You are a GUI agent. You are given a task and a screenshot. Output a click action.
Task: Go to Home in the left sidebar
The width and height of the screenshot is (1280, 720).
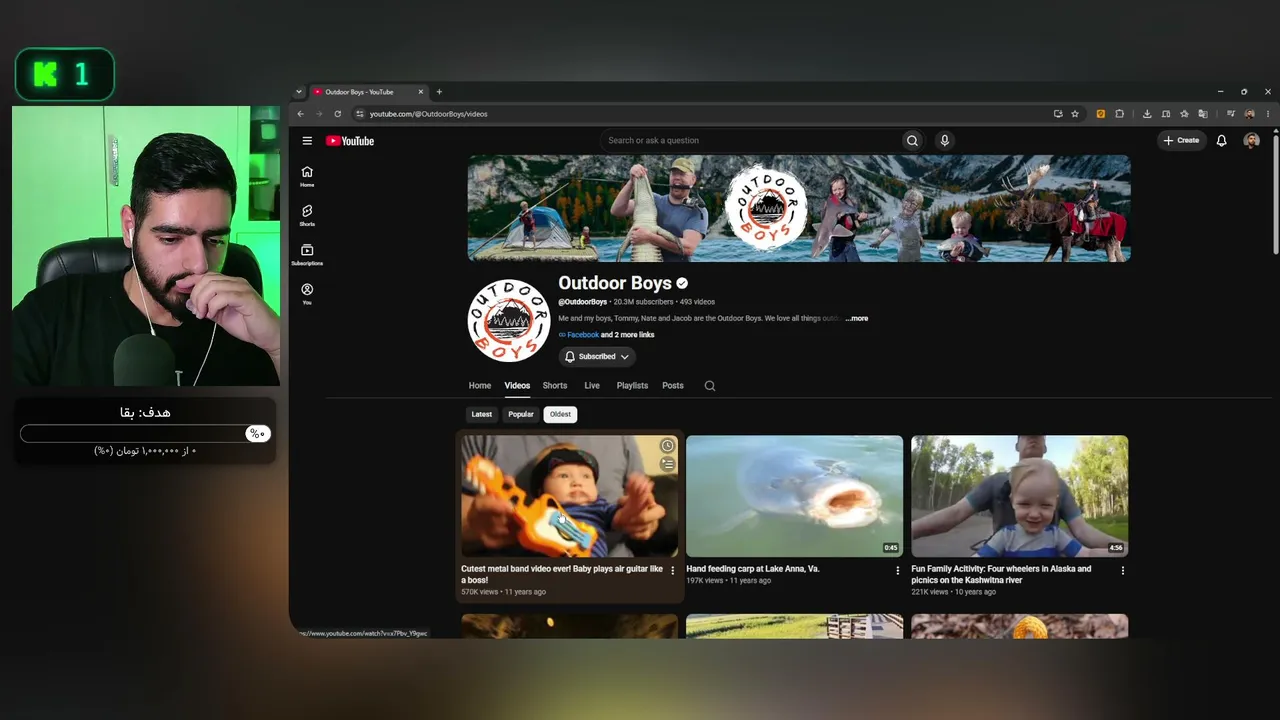(307, 176)
